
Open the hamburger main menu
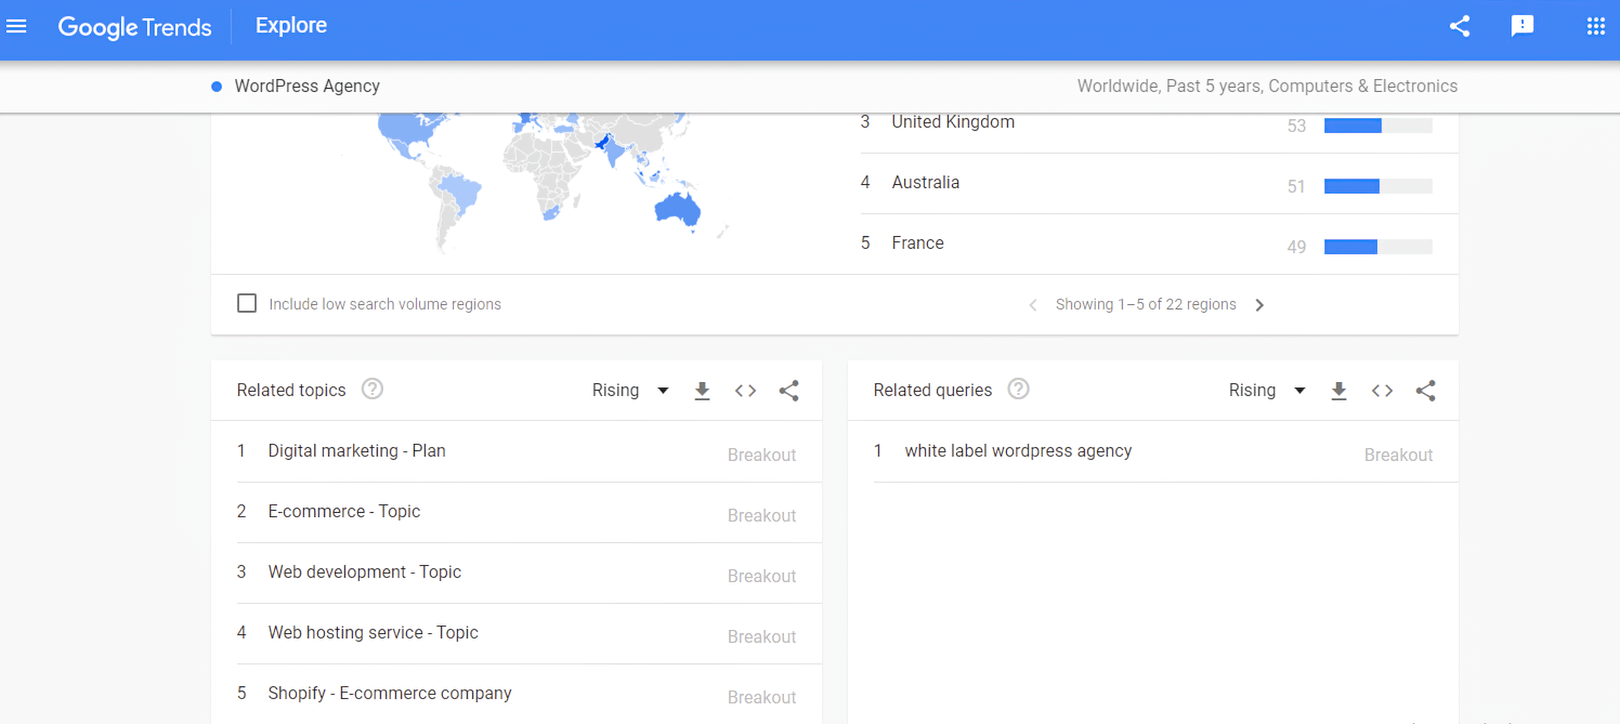pyautogui.click(x=17, y=26)
